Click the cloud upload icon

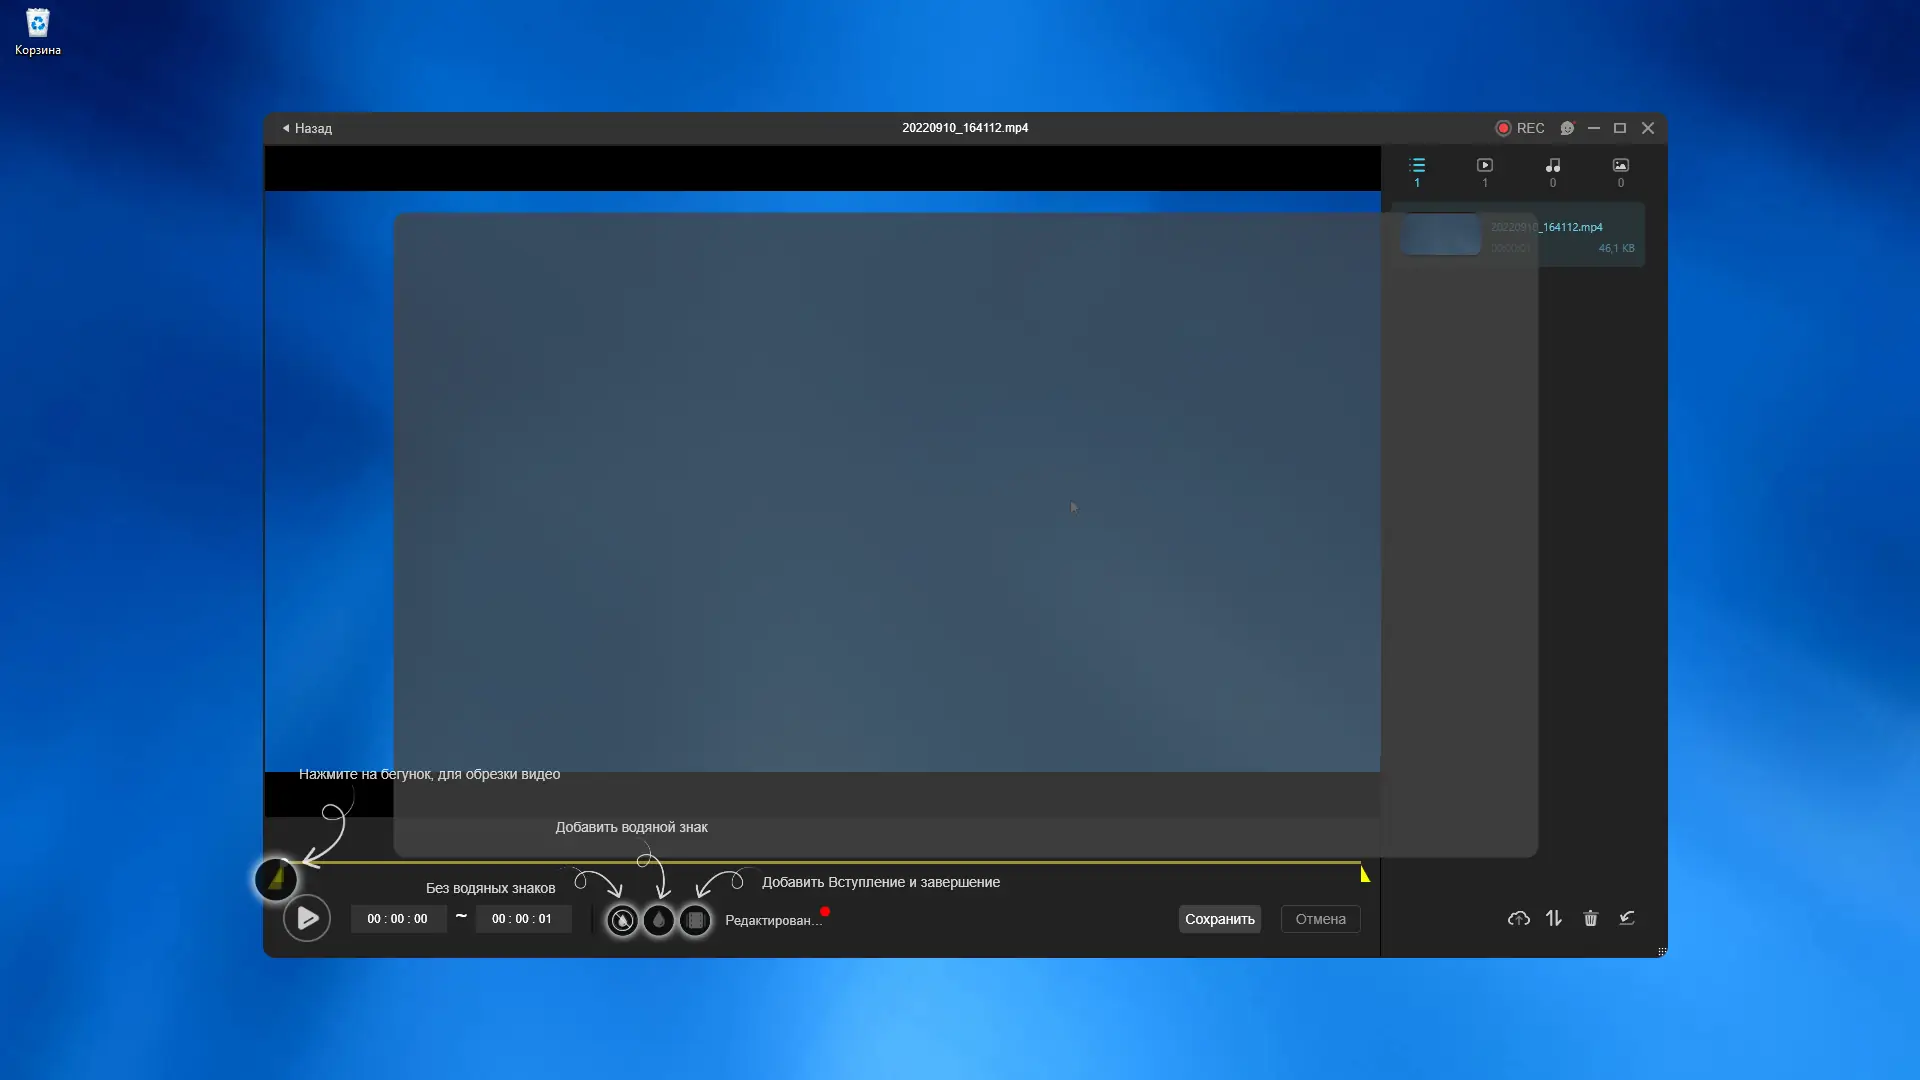(1518, 918)
